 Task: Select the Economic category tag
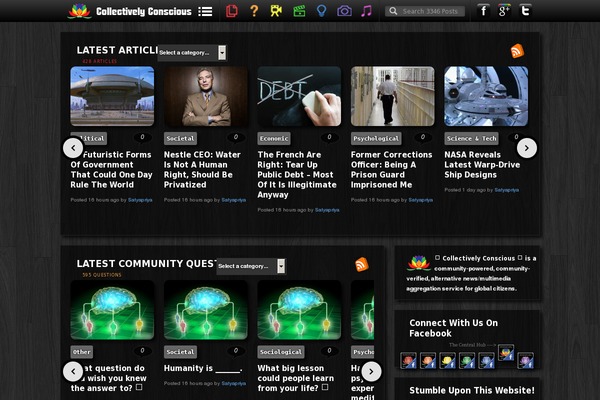coord(274,139)
